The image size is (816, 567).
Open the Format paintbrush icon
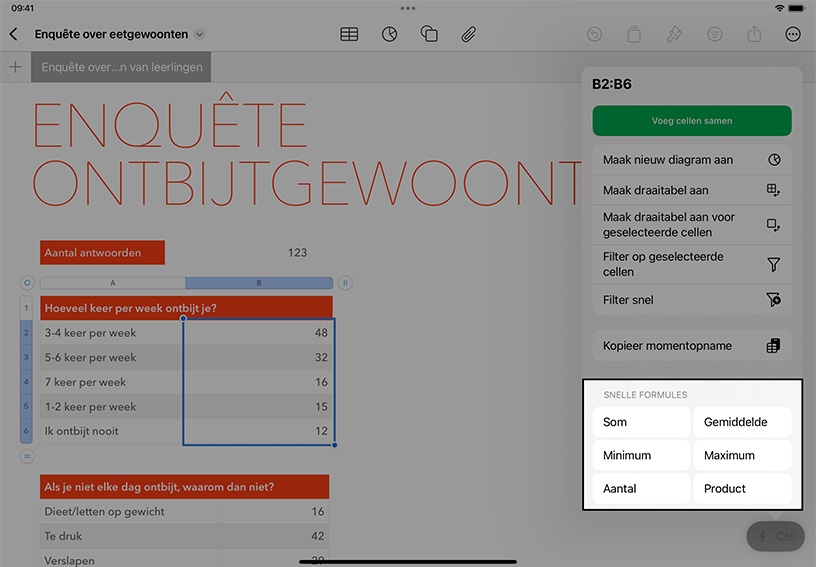(674, 34)
